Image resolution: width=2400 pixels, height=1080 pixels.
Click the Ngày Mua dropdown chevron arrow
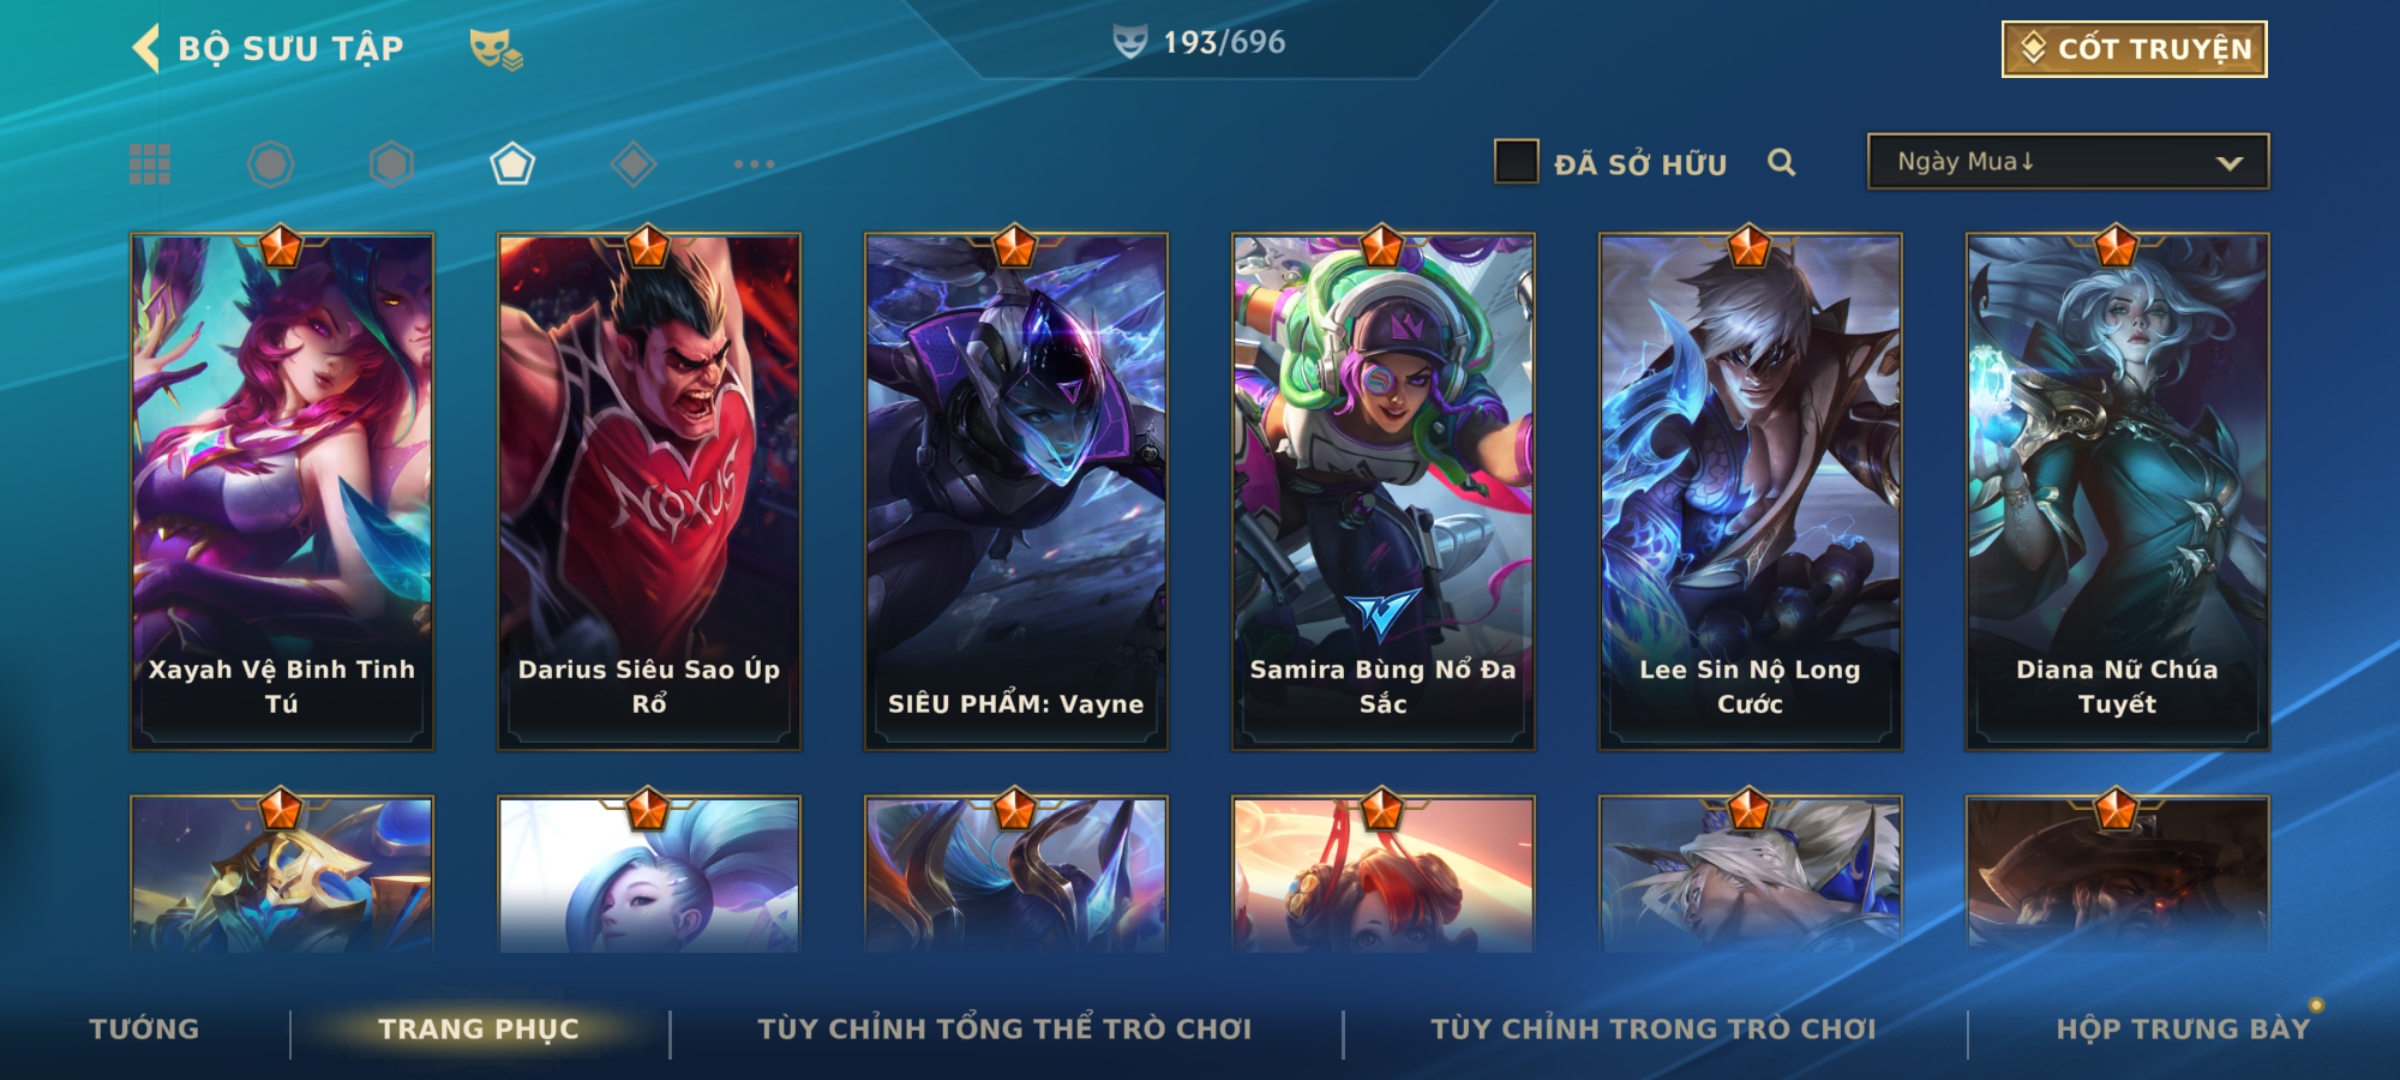[2229, 163]
